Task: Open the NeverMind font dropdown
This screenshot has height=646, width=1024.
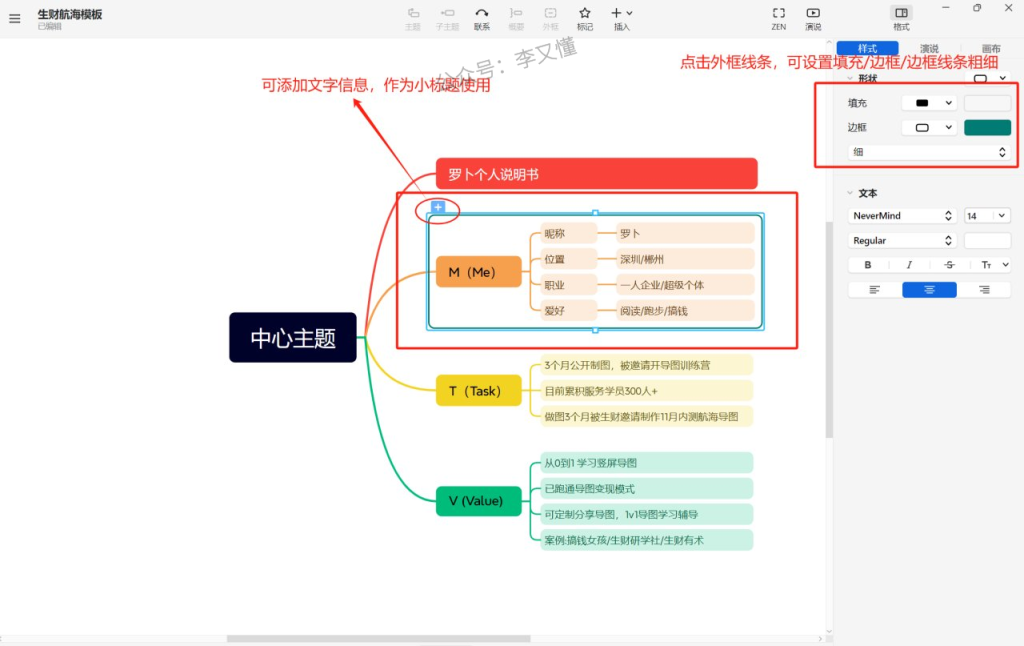Action: (x=903, y=216)
